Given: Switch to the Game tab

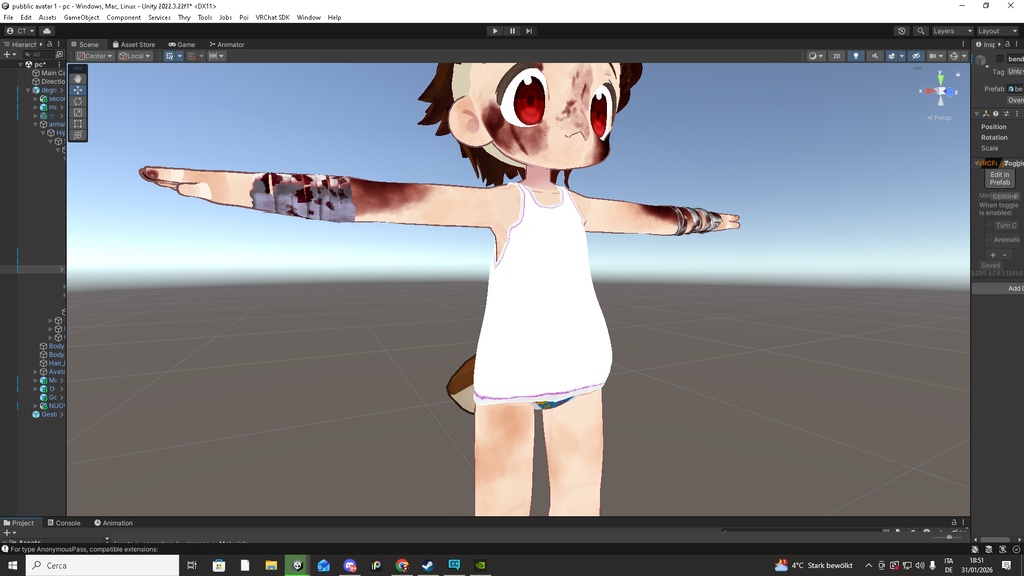Looking at the screenshot, I should [x=182, y=44].
